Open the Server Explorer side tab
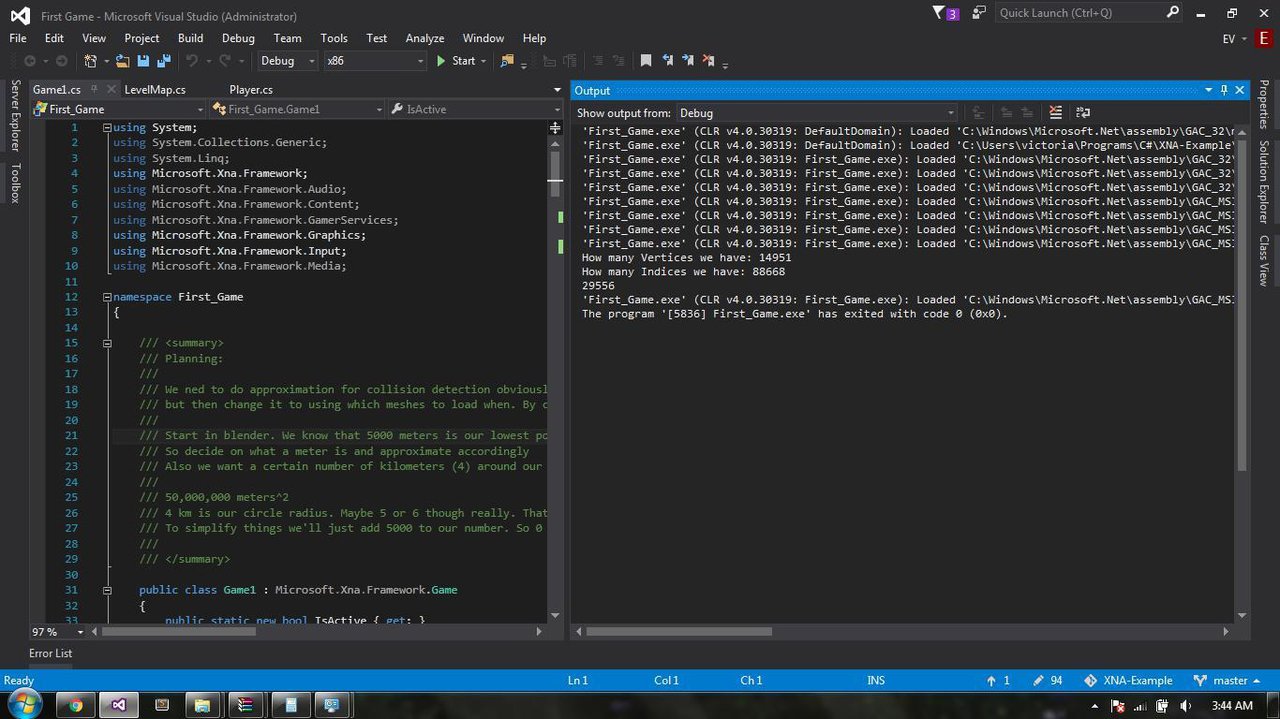The width and height of the screenshot is (1280, 719). [15, 116]
